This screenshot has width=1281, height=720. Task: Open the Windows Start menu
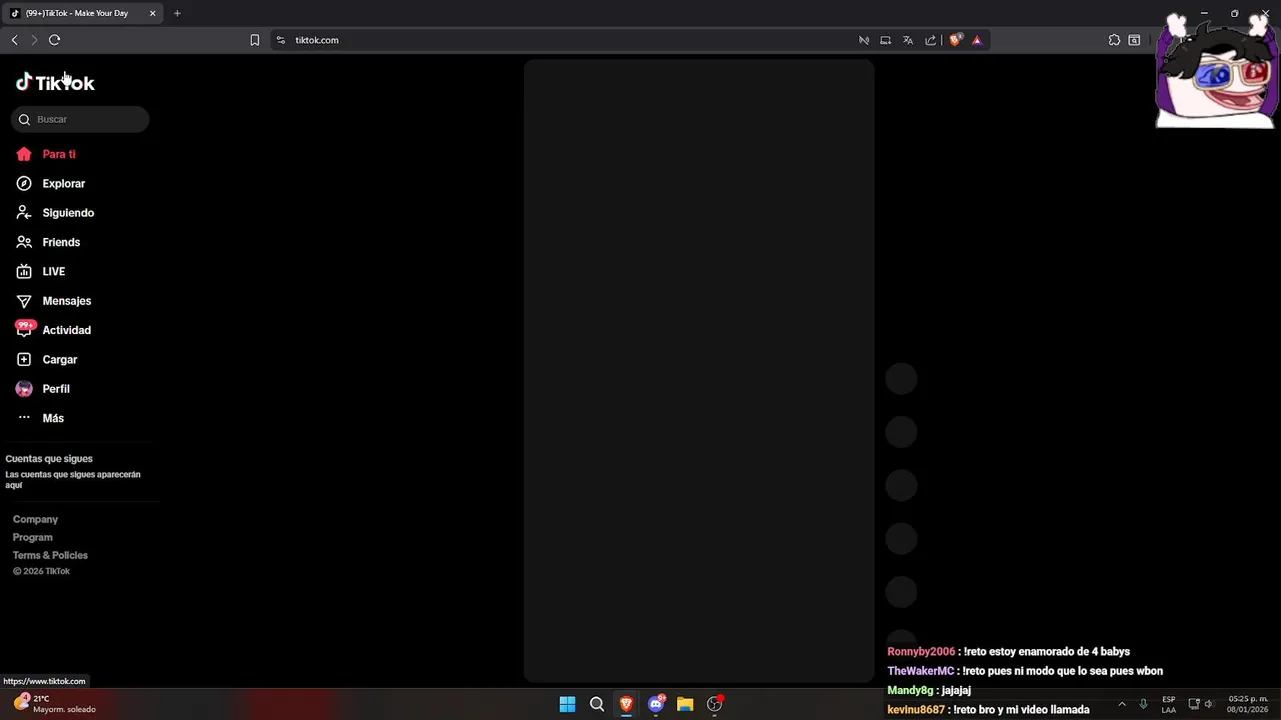pyautogui.click(x=567, y=704)
